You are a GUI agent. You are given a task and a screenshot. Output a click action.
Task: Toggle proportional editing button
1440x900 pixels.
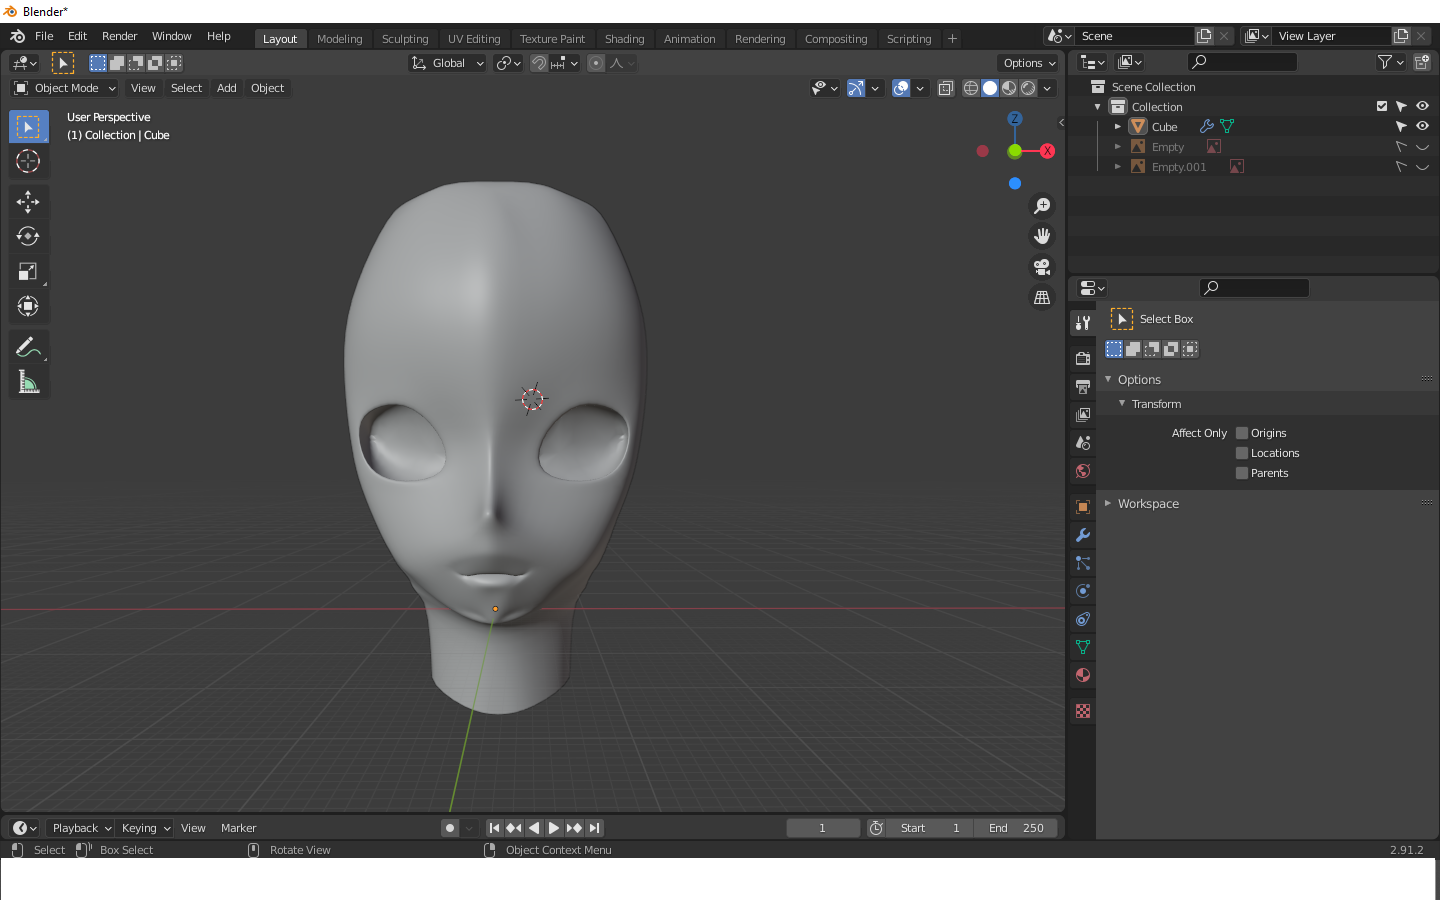(596, 63)
